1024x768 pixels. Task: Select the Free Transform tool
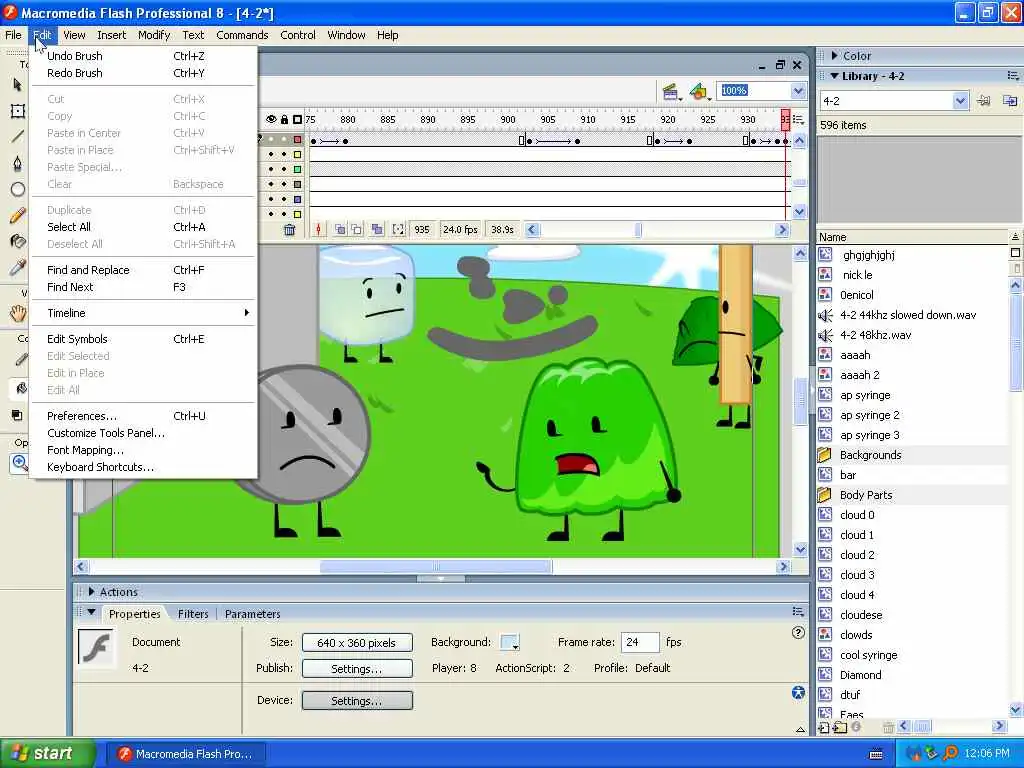[18, 111]
